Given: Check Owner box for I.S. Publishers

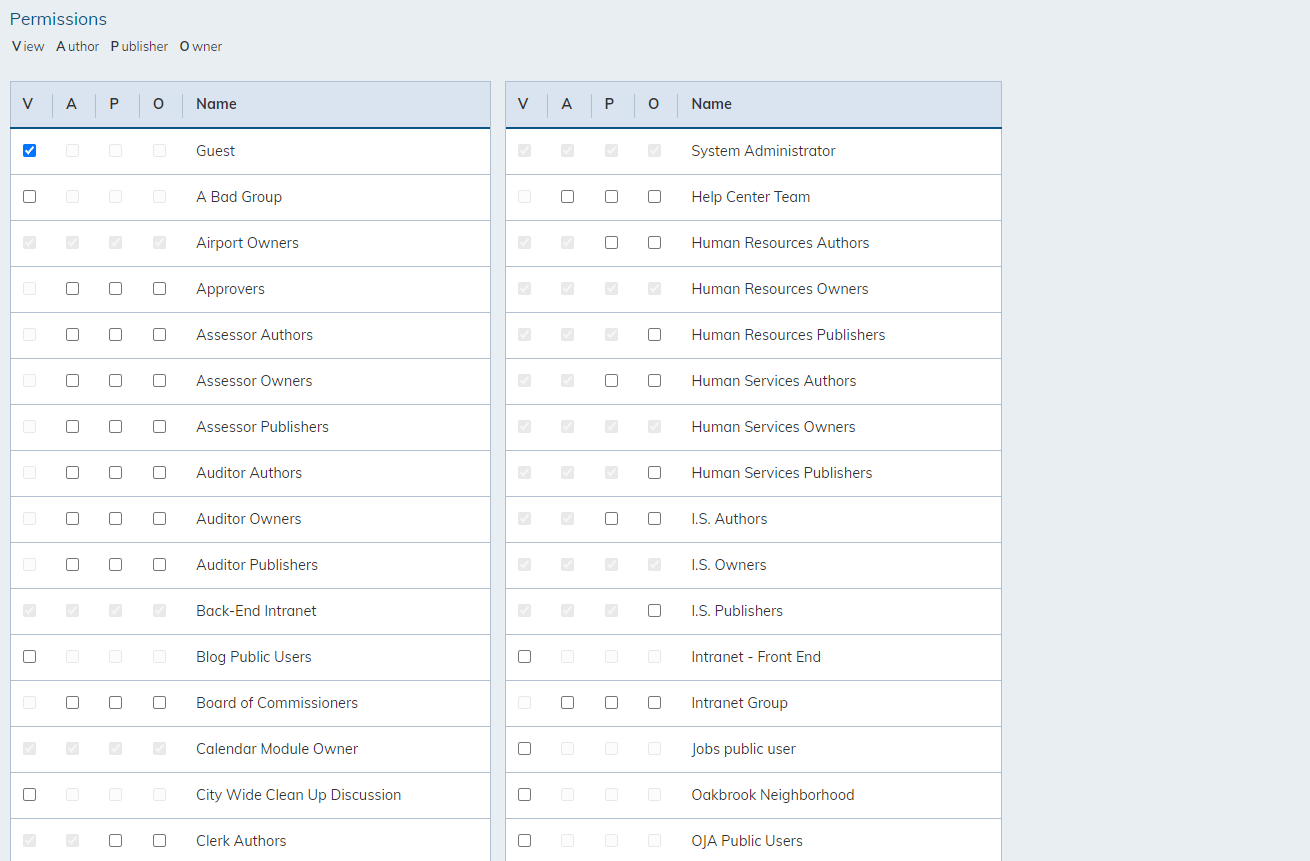Looking at the screenshot, I should (x=654, y=611).
